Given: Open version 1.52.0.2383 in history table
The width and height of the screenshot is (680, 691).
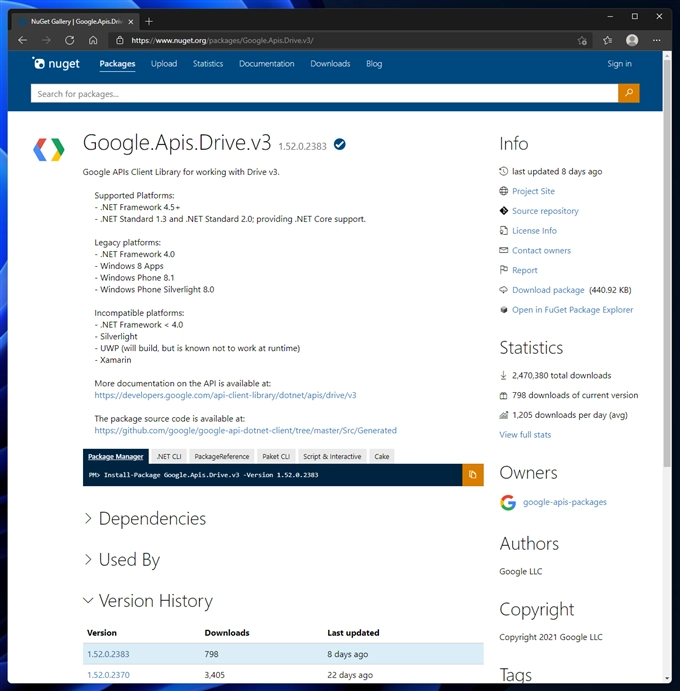Looking at the screenshot, I should click(x=108, y=654).
